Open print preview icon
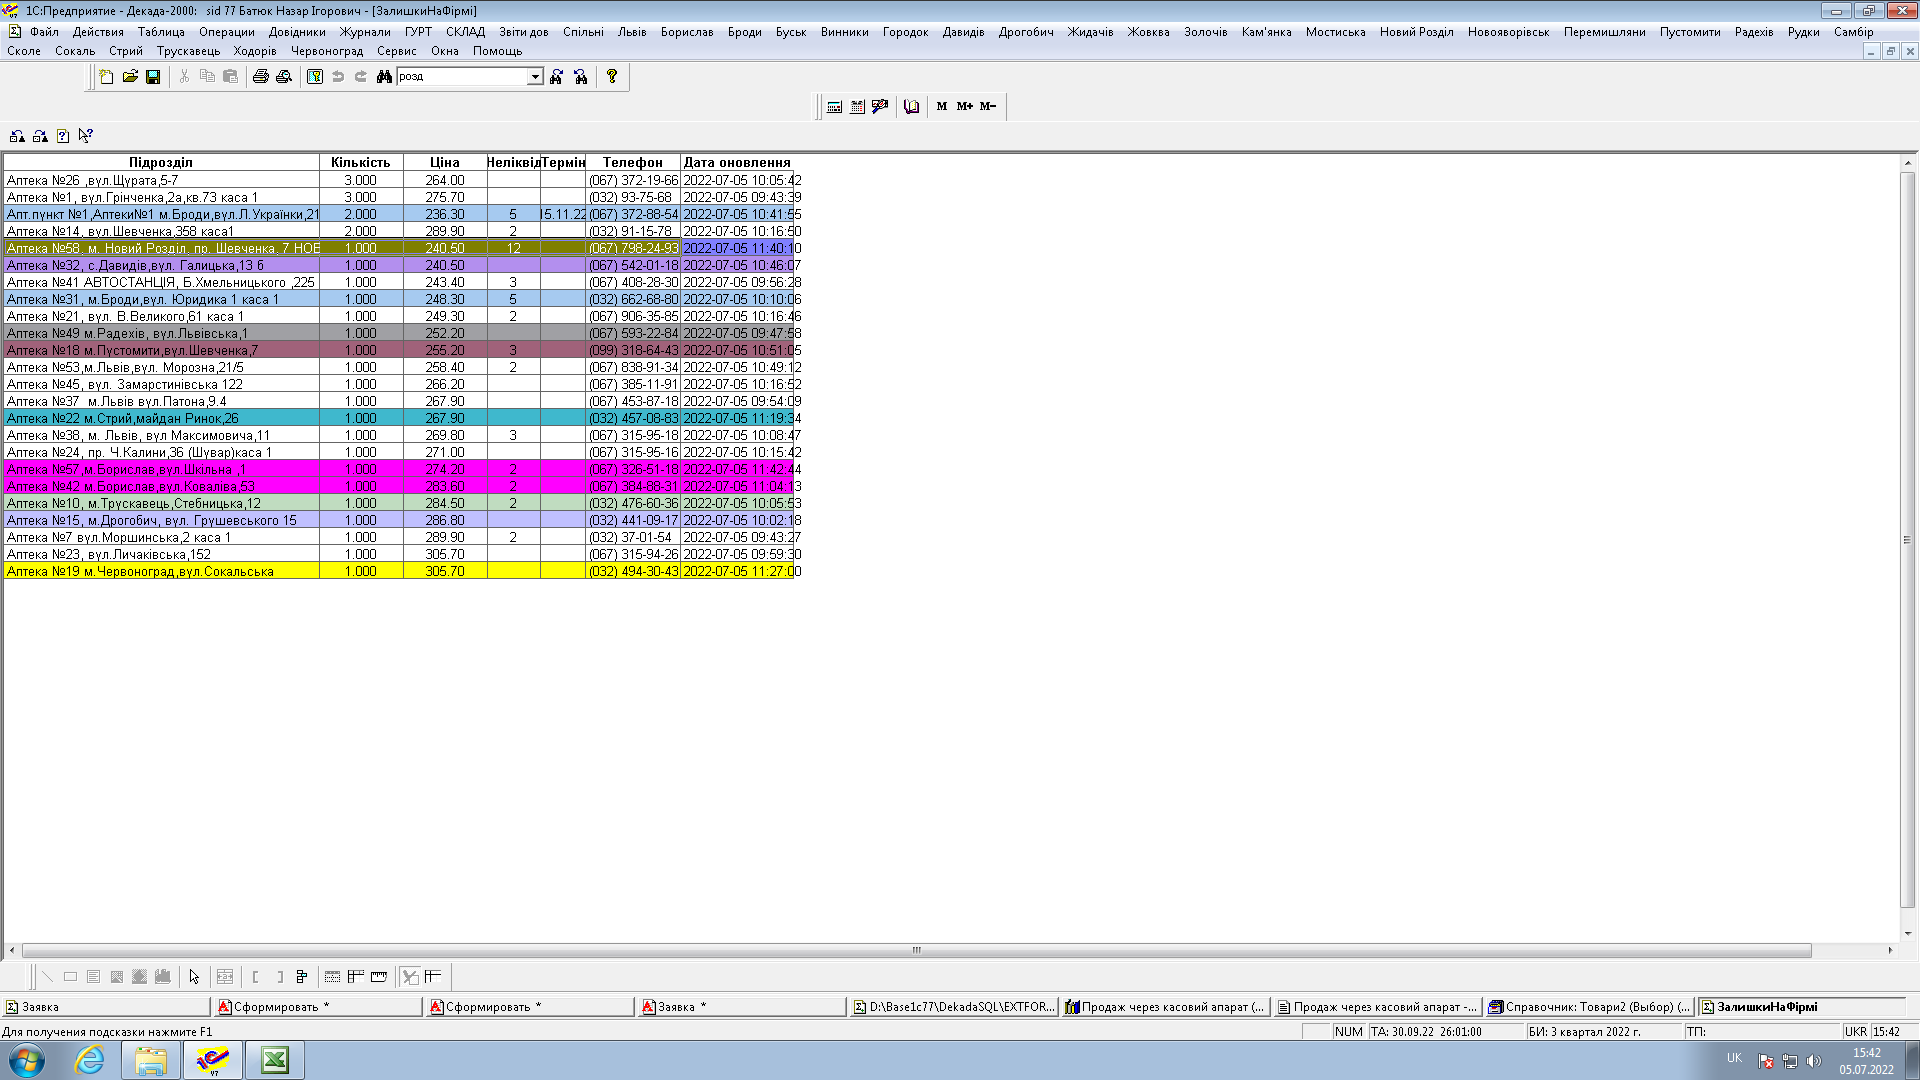 click(x=284, y=77)
